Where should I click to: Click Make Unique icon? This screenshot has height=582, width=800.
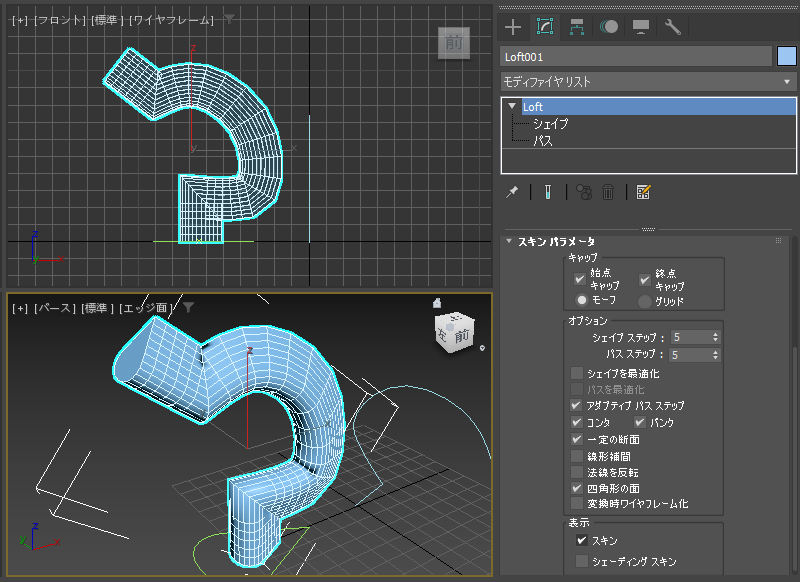point(584,192)
